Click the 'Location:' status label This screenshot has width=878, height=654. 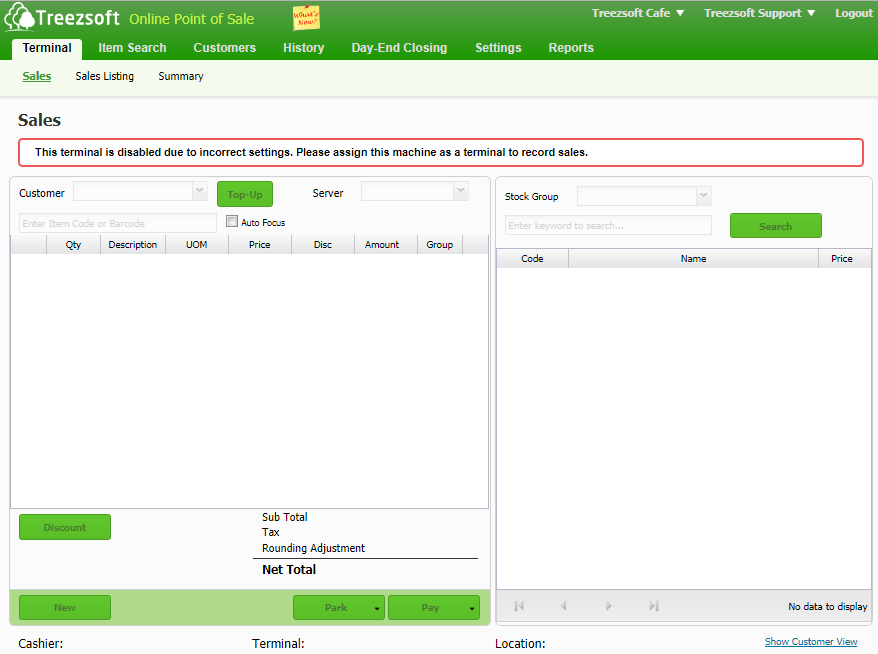coord(520,644)
